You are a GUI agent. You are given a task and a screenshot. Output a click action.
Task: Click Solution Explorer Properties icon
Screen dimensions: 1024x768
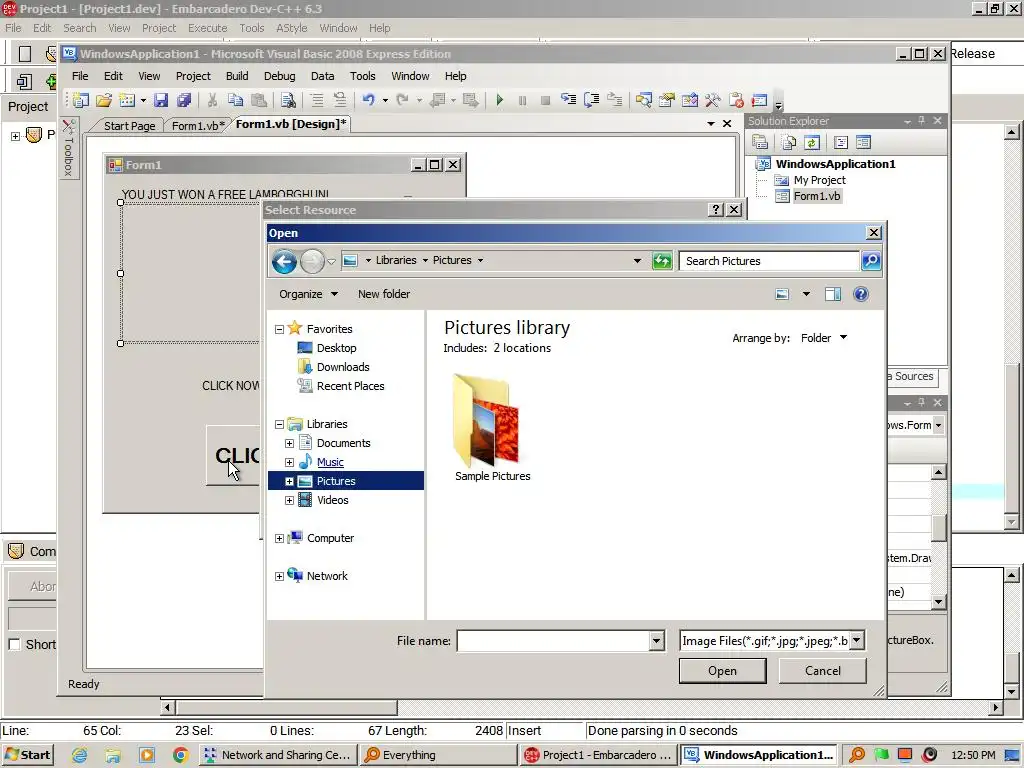tap(760, 142)
